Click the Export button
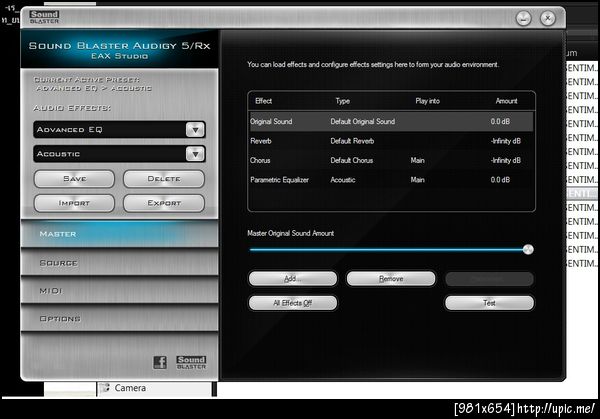 164,203
